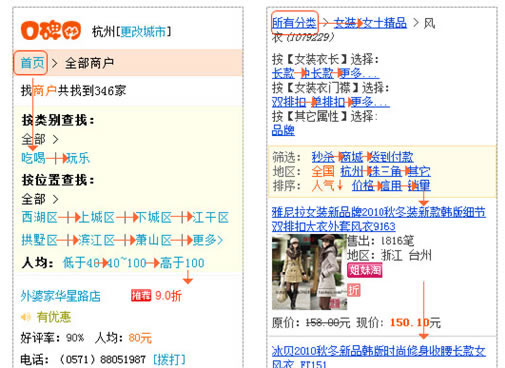Click the red 推荐 badge icon

141,295
